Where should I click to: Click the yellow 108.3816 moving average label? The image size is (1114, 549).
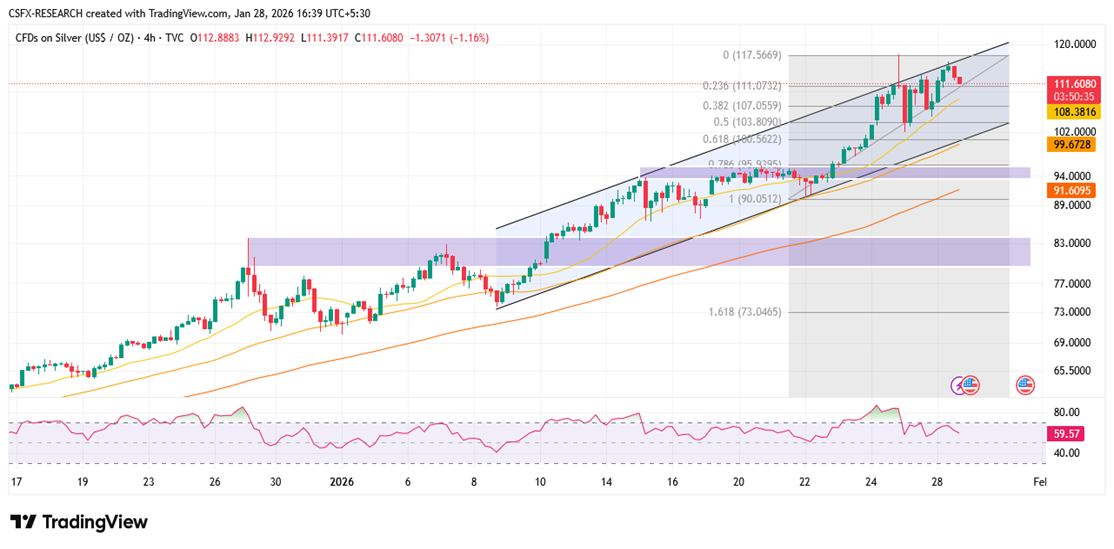1074,112
